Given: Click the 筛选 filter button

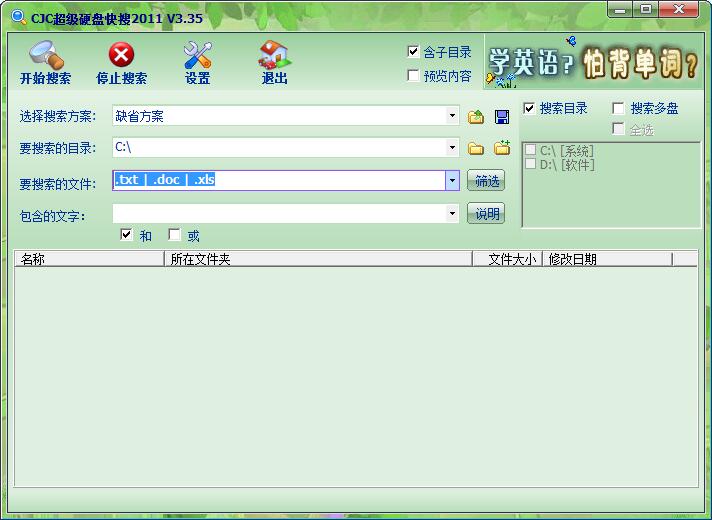Looking at the screenshot, I should pyautogui.click(x=486, y=181).
